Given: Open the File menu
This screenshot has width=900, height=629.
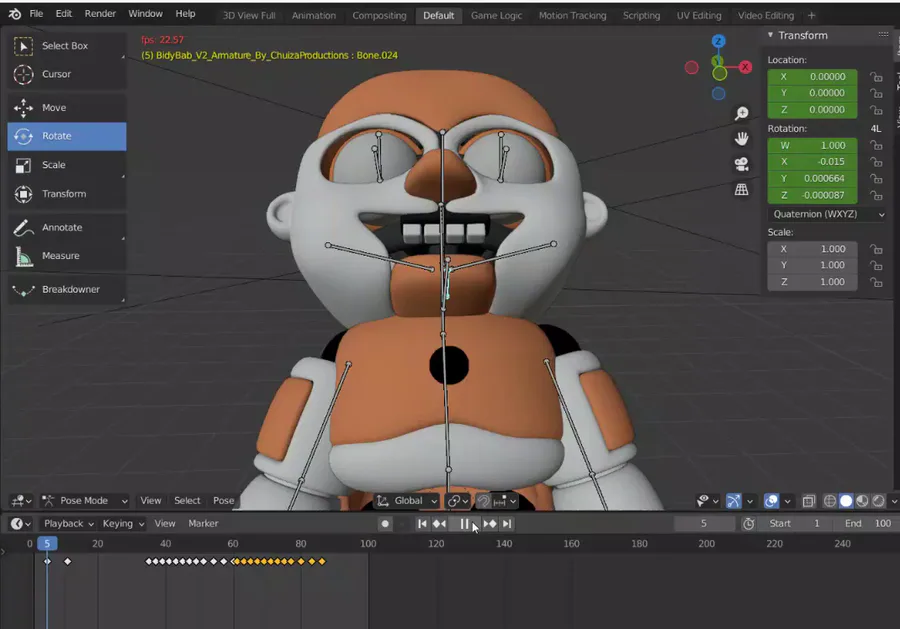Looking at the screenshot, I should click(x=36, y=14).
